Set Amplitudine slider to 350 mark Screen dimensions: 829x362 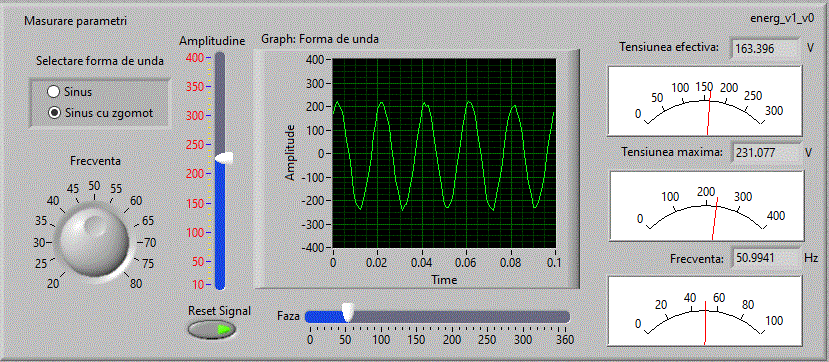click(x=220, y=87)
